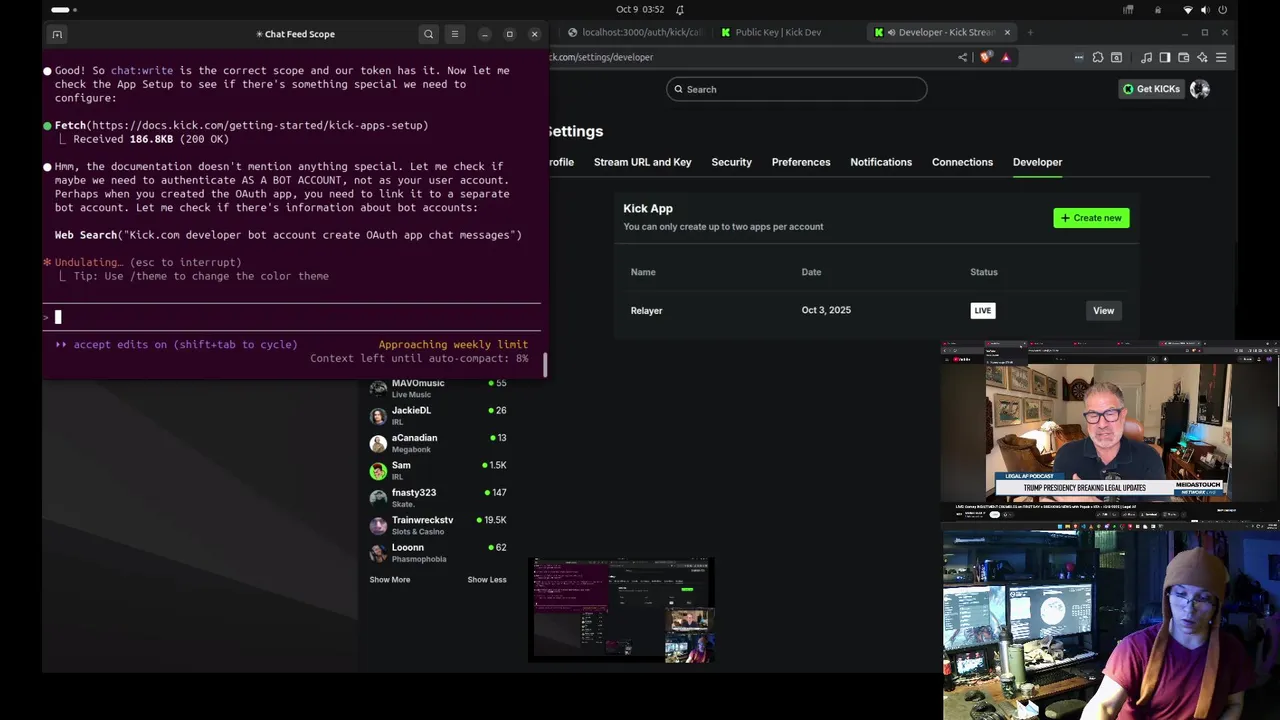Toggle the browser sidebar panel icon

point(1165,57)
